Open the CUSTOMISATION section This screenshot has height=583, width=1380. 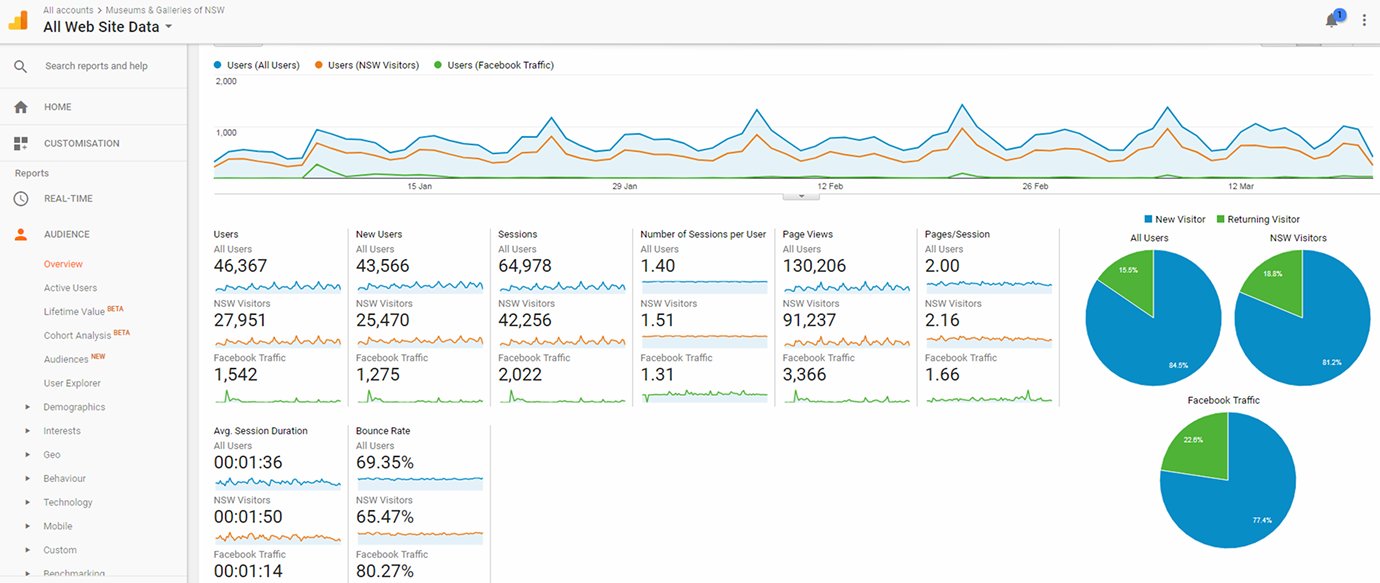[x=82, y=143]
